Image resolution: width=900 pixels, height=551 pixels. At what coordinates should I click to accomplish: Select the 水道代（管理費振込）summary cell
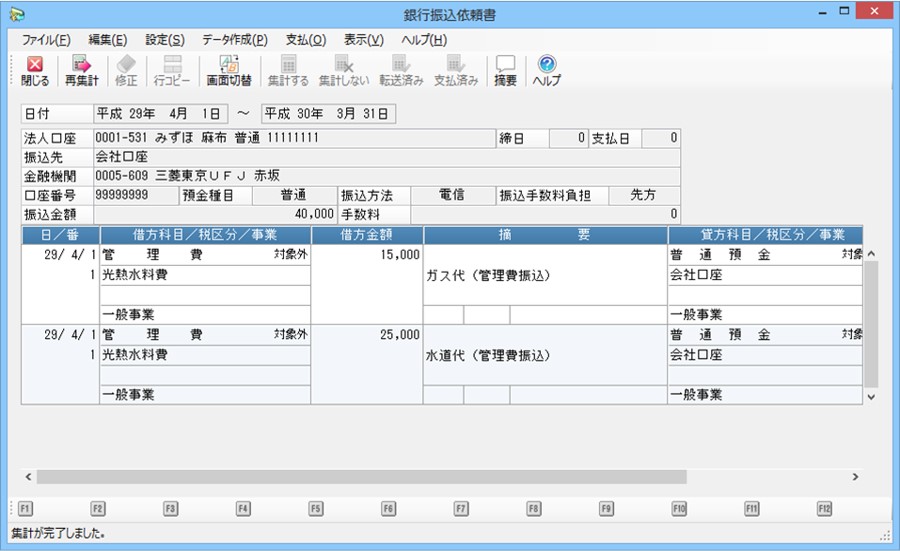545,355
